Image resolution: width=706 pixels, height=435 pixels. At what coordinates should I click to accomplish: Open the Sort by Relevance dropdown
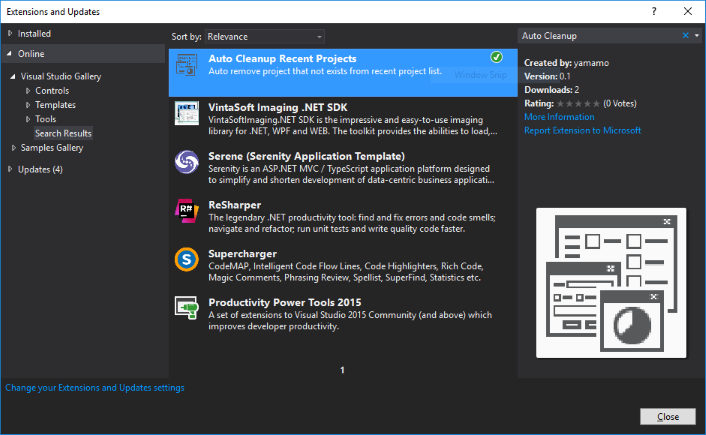pyautogui.click(x=265, y=36)
